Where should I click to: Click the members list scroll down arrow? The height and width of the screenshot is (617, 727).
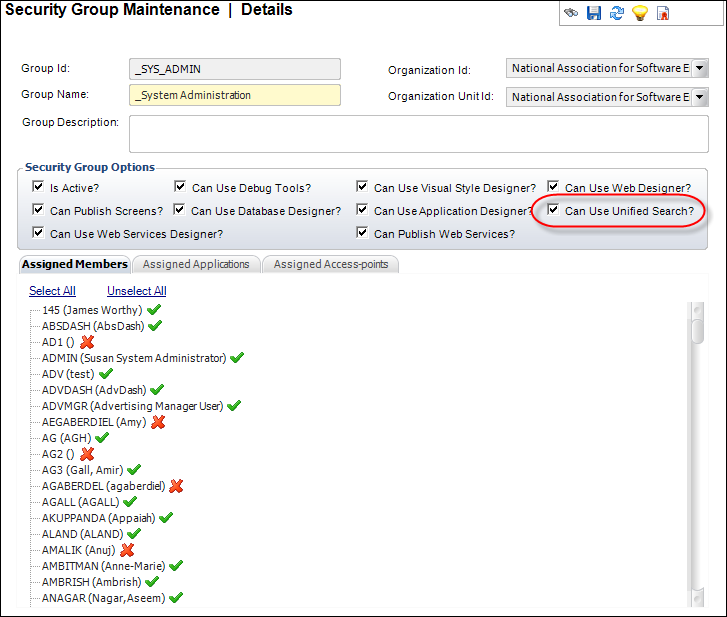click(697, 597)
